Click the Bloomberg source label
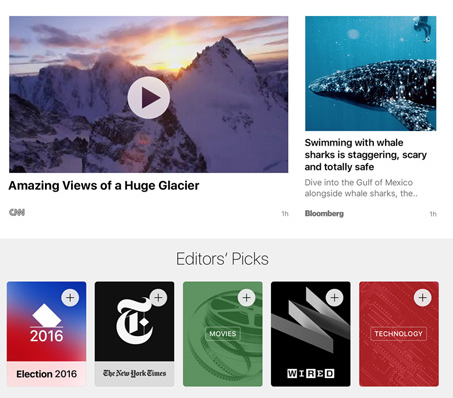 [324, 213]
